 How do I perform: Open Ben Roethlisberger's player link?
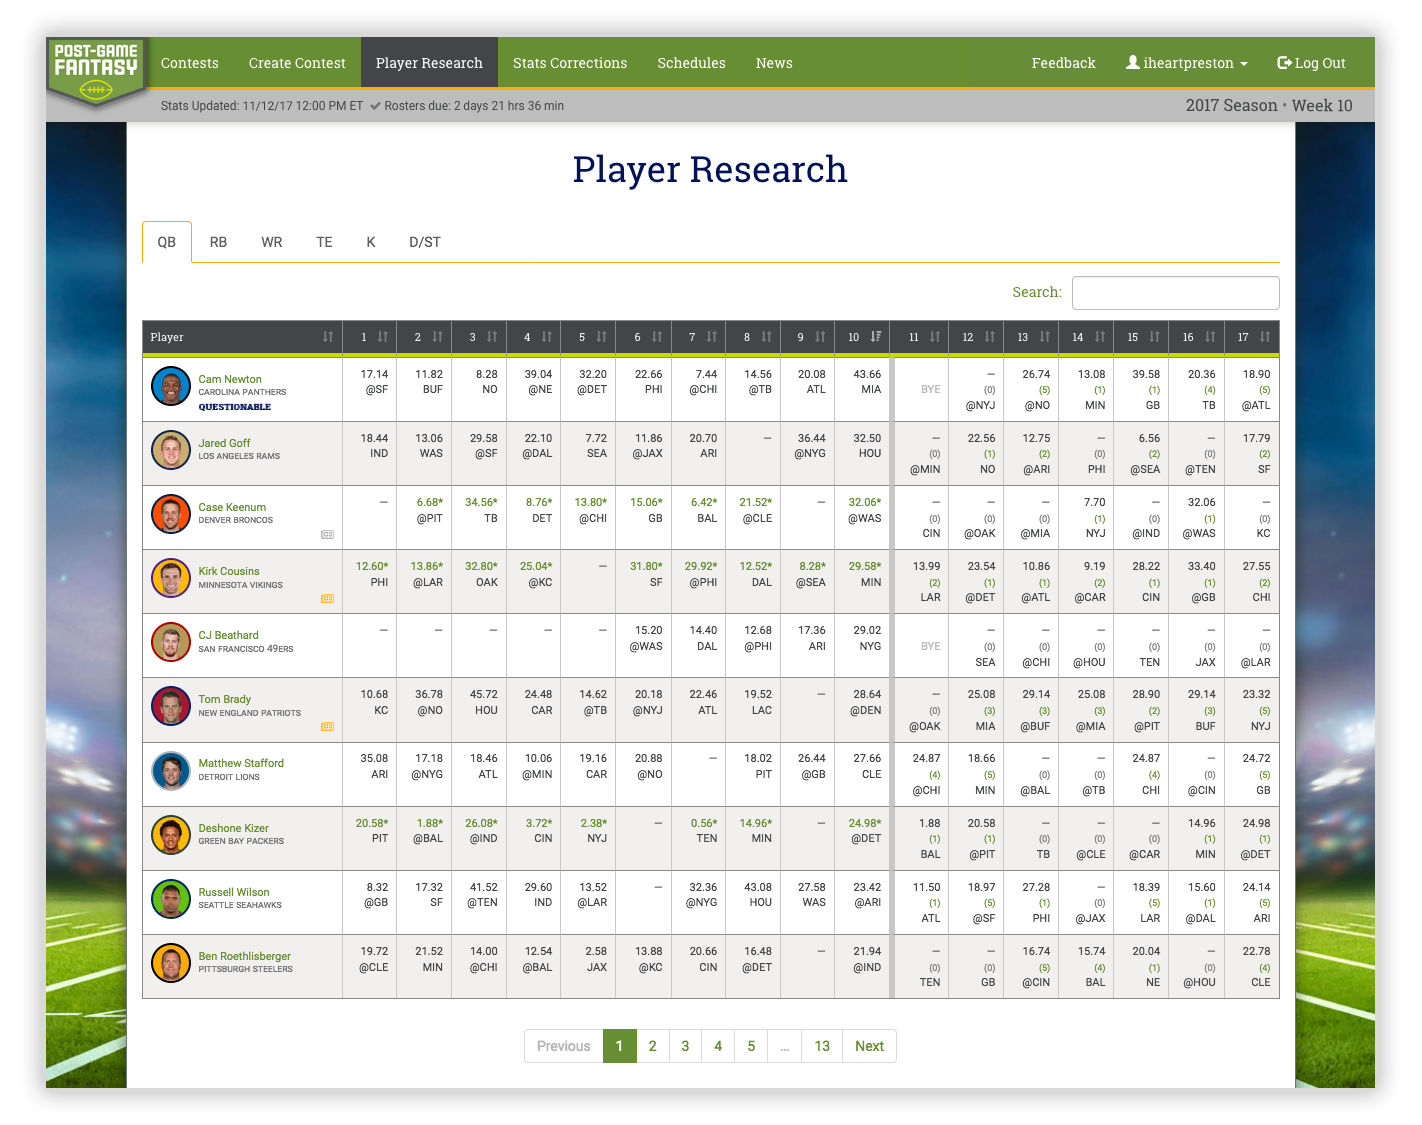click(x=244, y=956)
